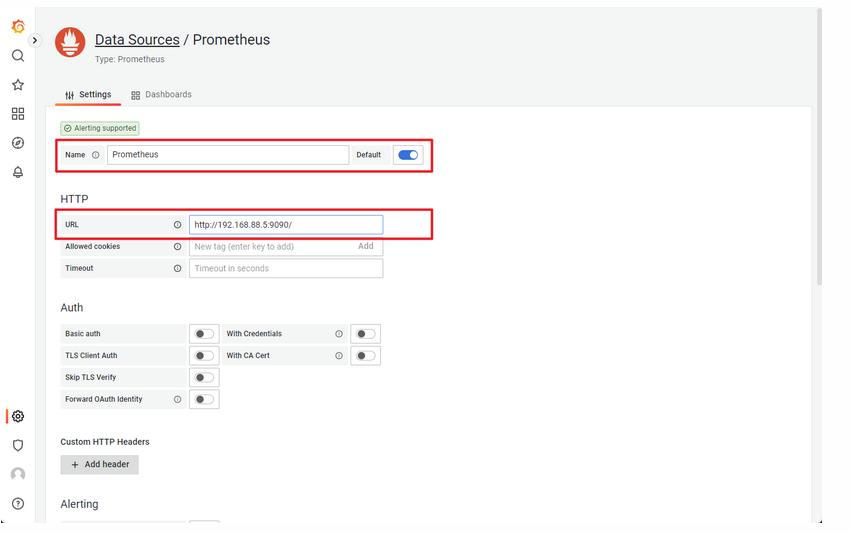Click Add for allowed cookies

(366, 246)
